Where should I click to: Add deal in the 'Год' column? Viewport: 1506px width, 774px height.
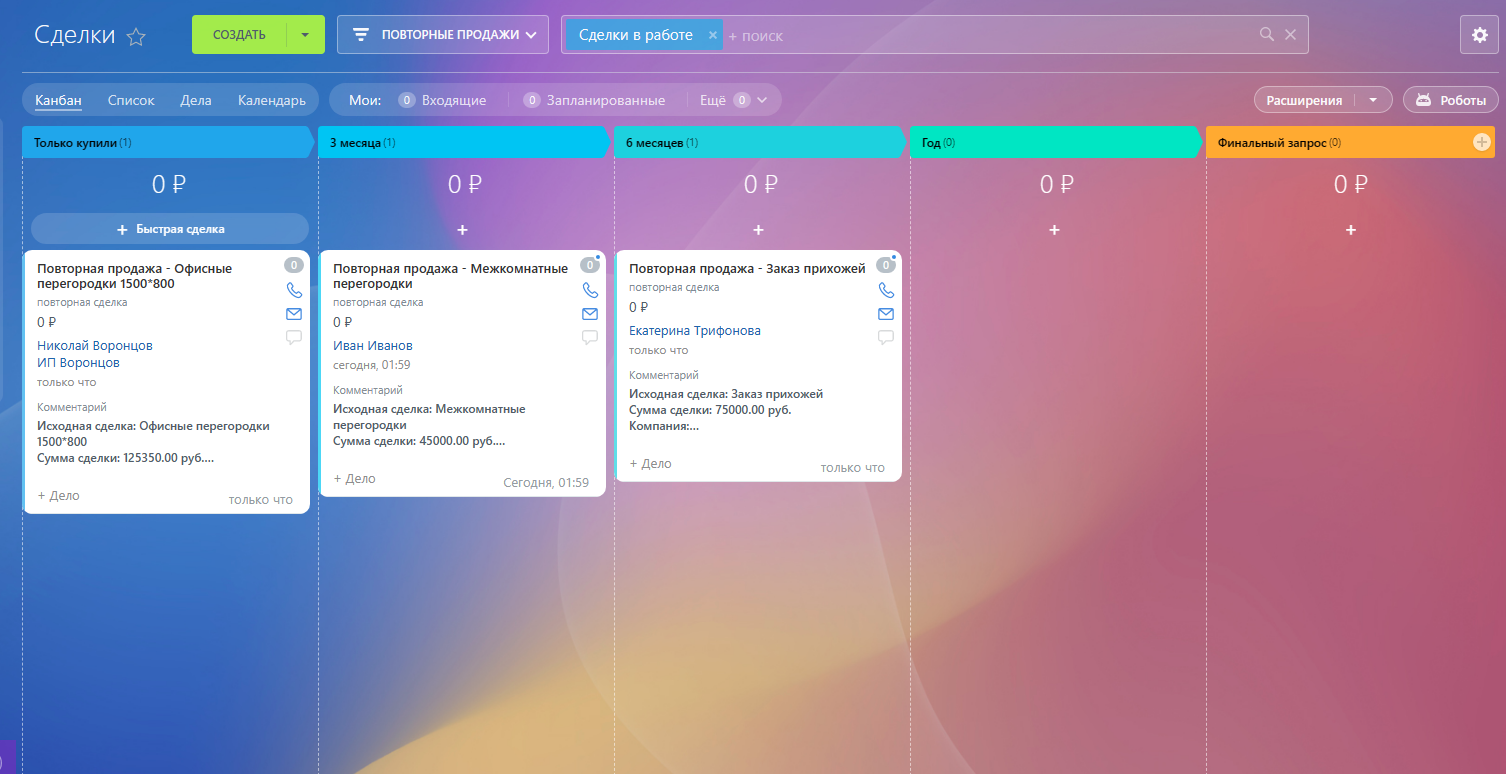point(1054,230)
